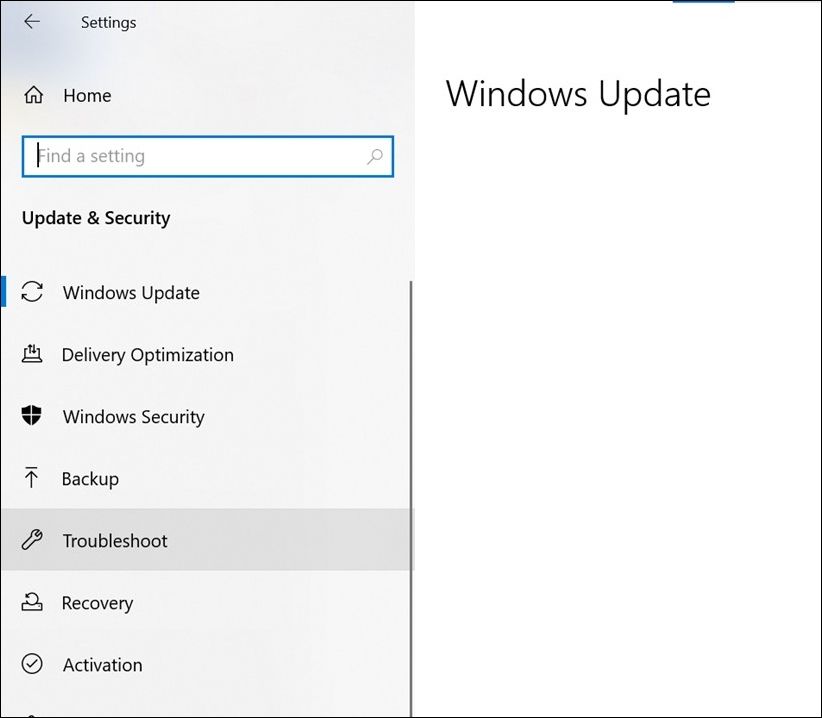
Task: Click the Delivery Optimization icon
Action: (32, 354)
